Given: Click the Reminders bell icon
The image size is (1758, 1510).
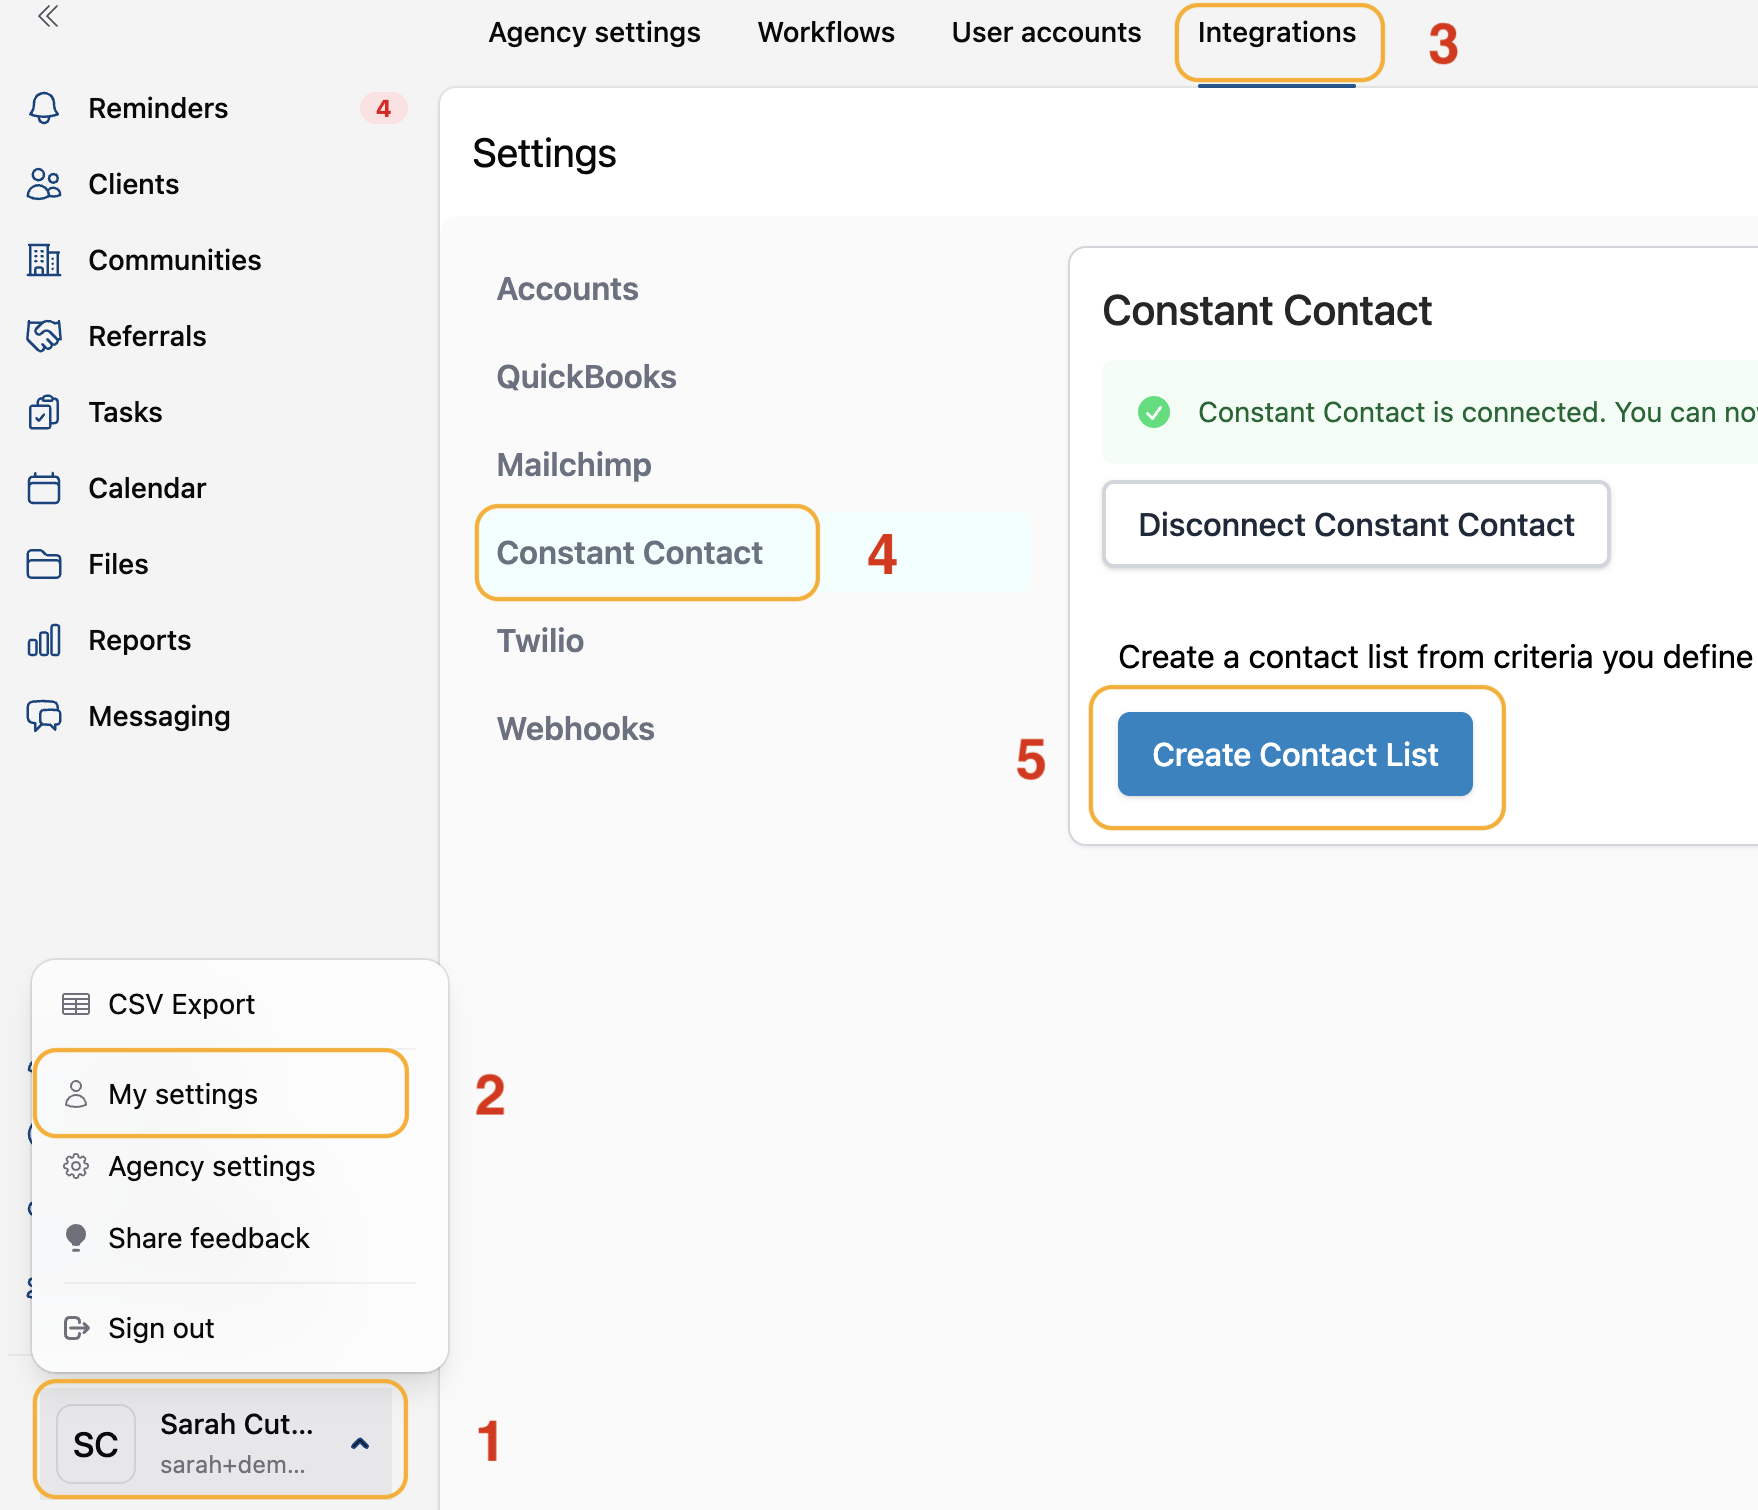Looking at the screenshot, I should click(x=44, y=108).
